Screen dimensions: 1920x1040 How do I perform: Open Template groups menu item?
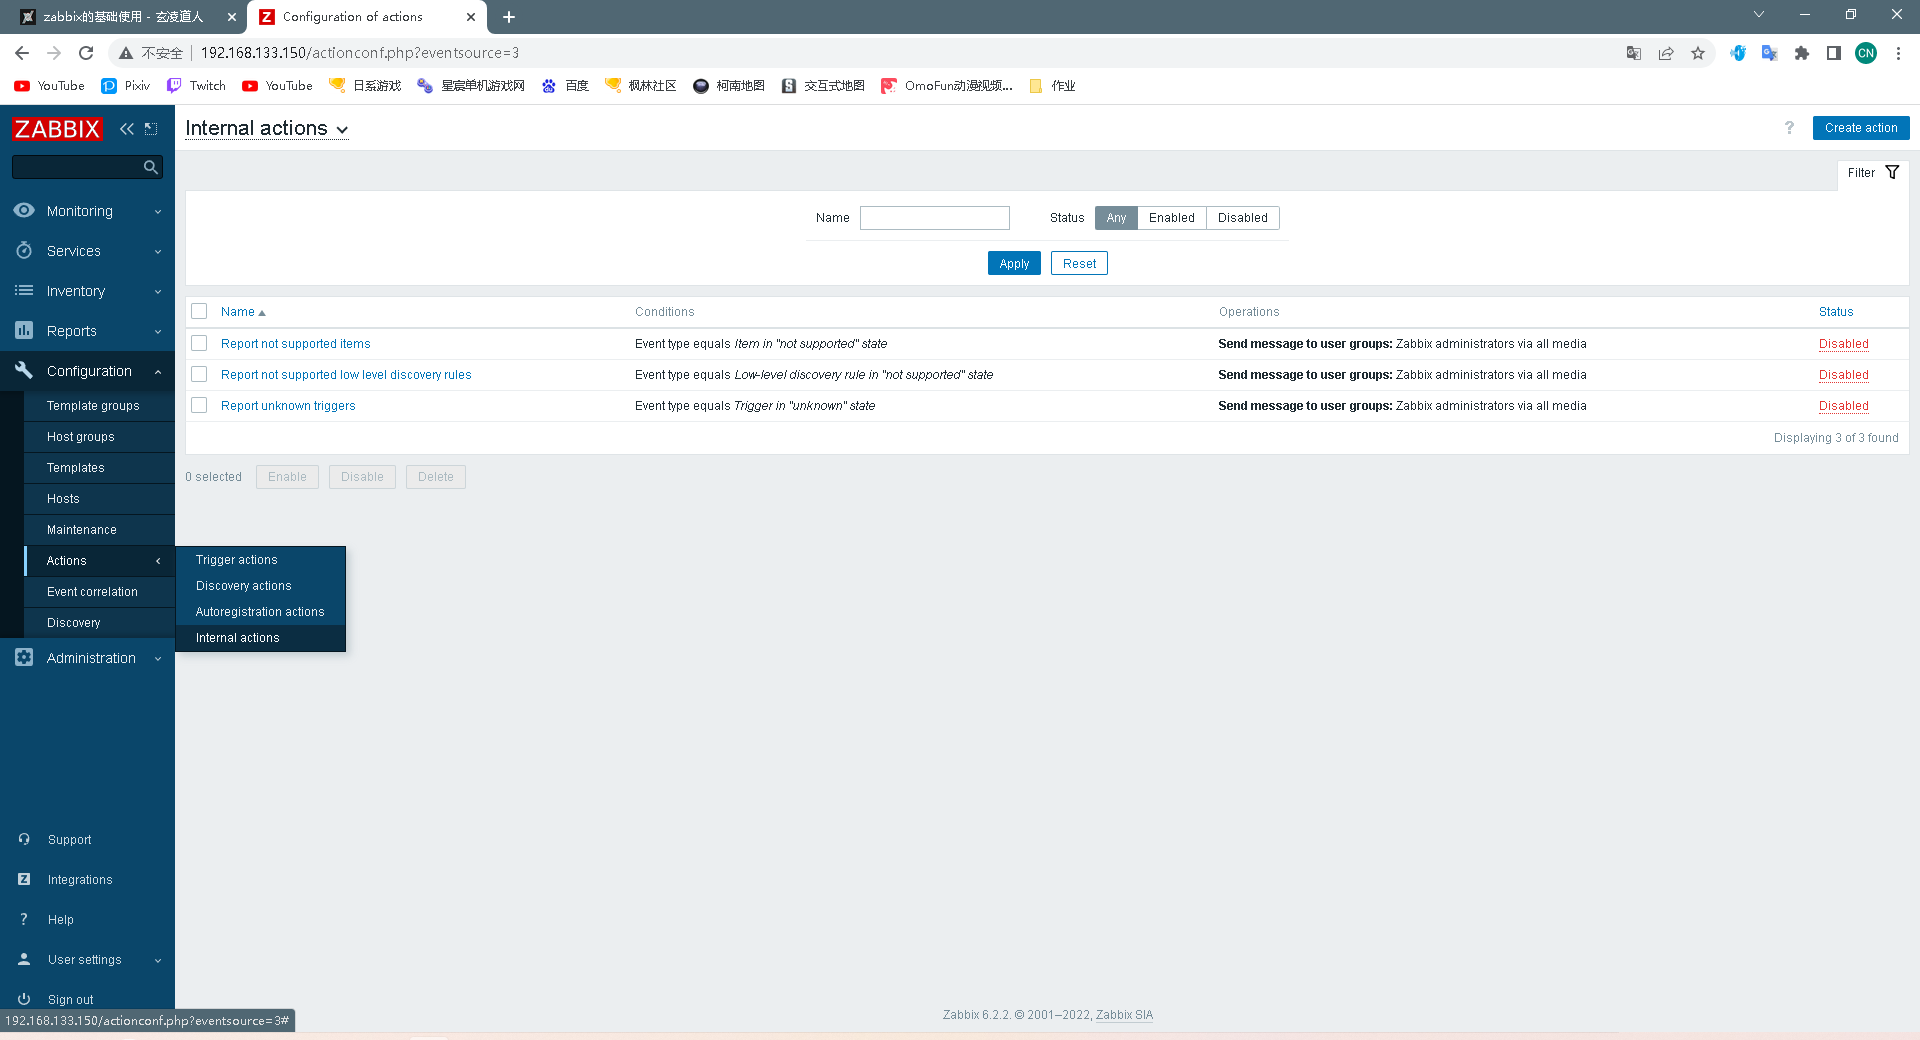tap(99, 406)
